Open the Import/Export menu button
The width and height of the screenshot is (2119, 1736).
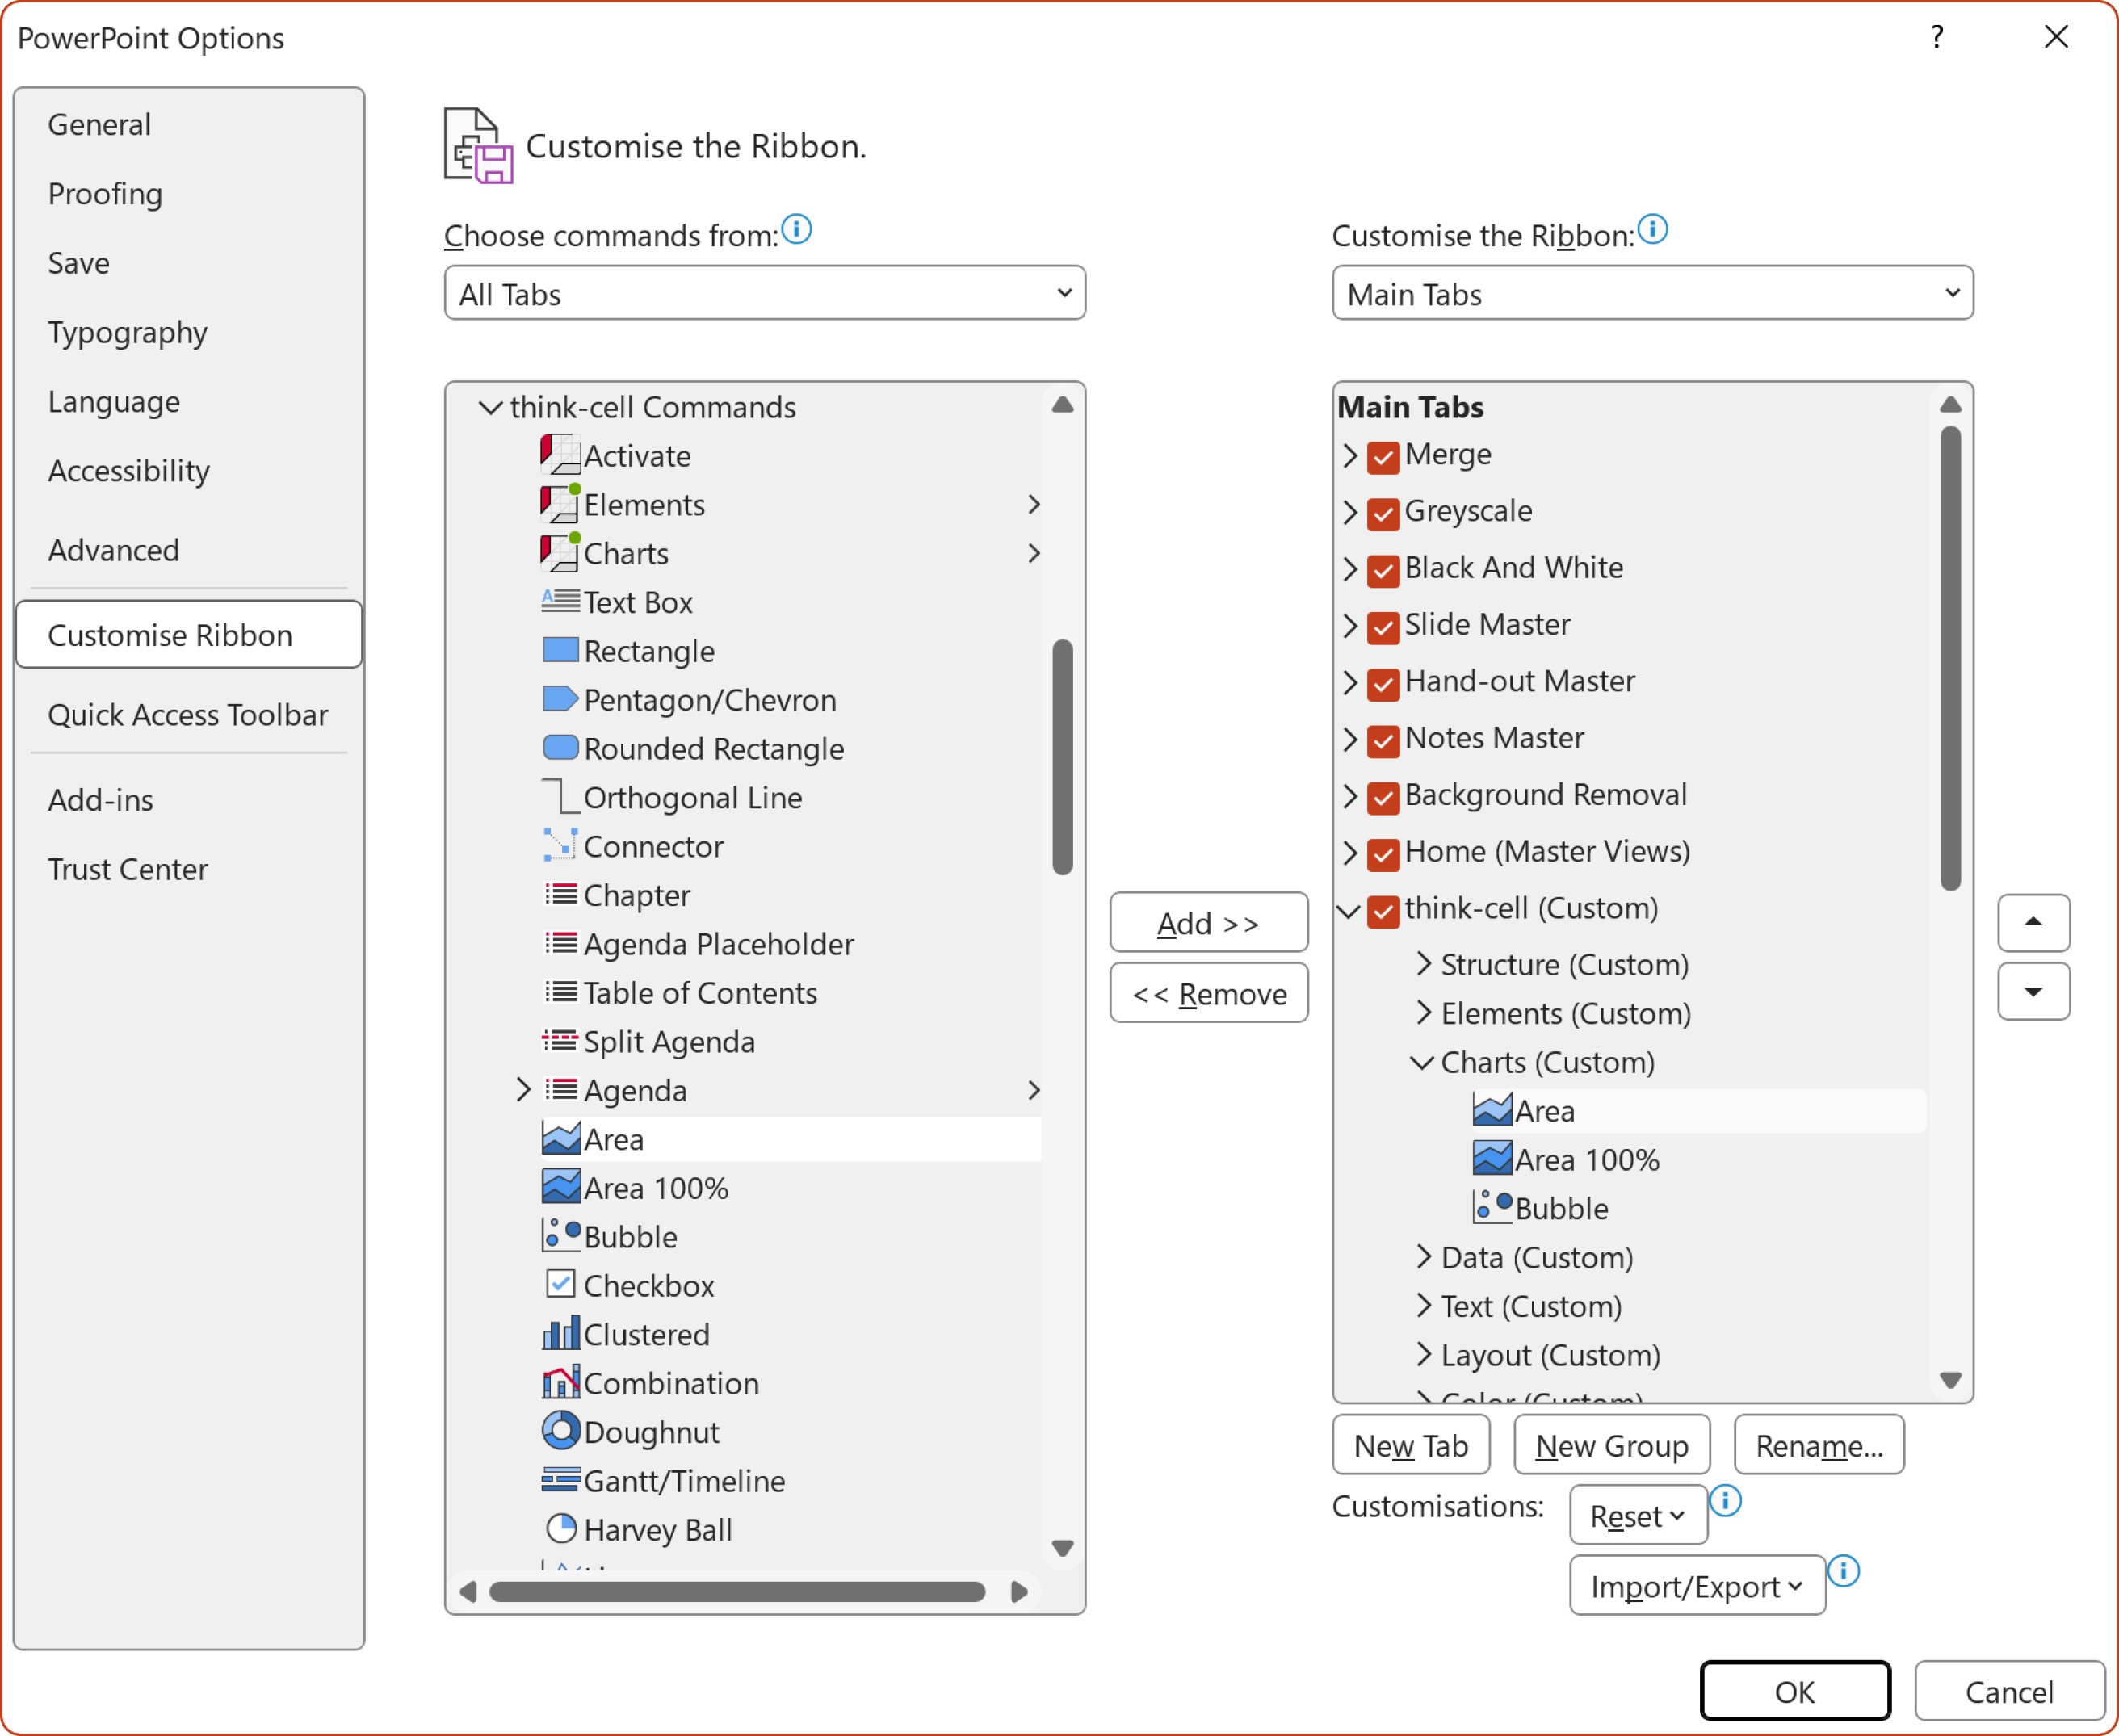pyautogui.click(x=1697, y=1585)
